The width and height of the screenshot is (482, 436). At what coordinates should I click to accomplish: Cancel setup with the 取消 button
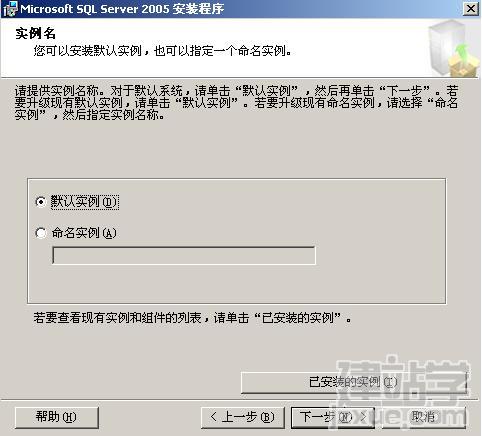point(423,417)
